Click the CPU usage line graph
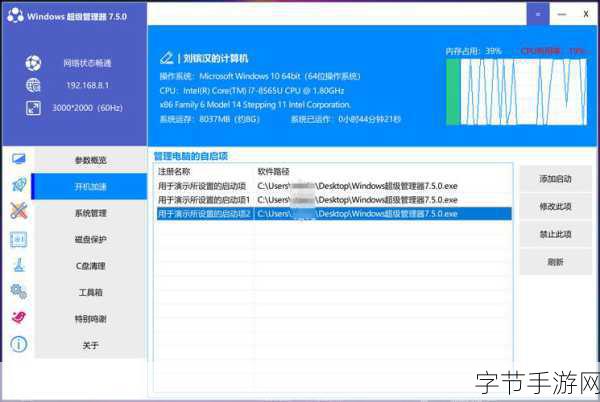Screen dimensions: 600x402 523,92
